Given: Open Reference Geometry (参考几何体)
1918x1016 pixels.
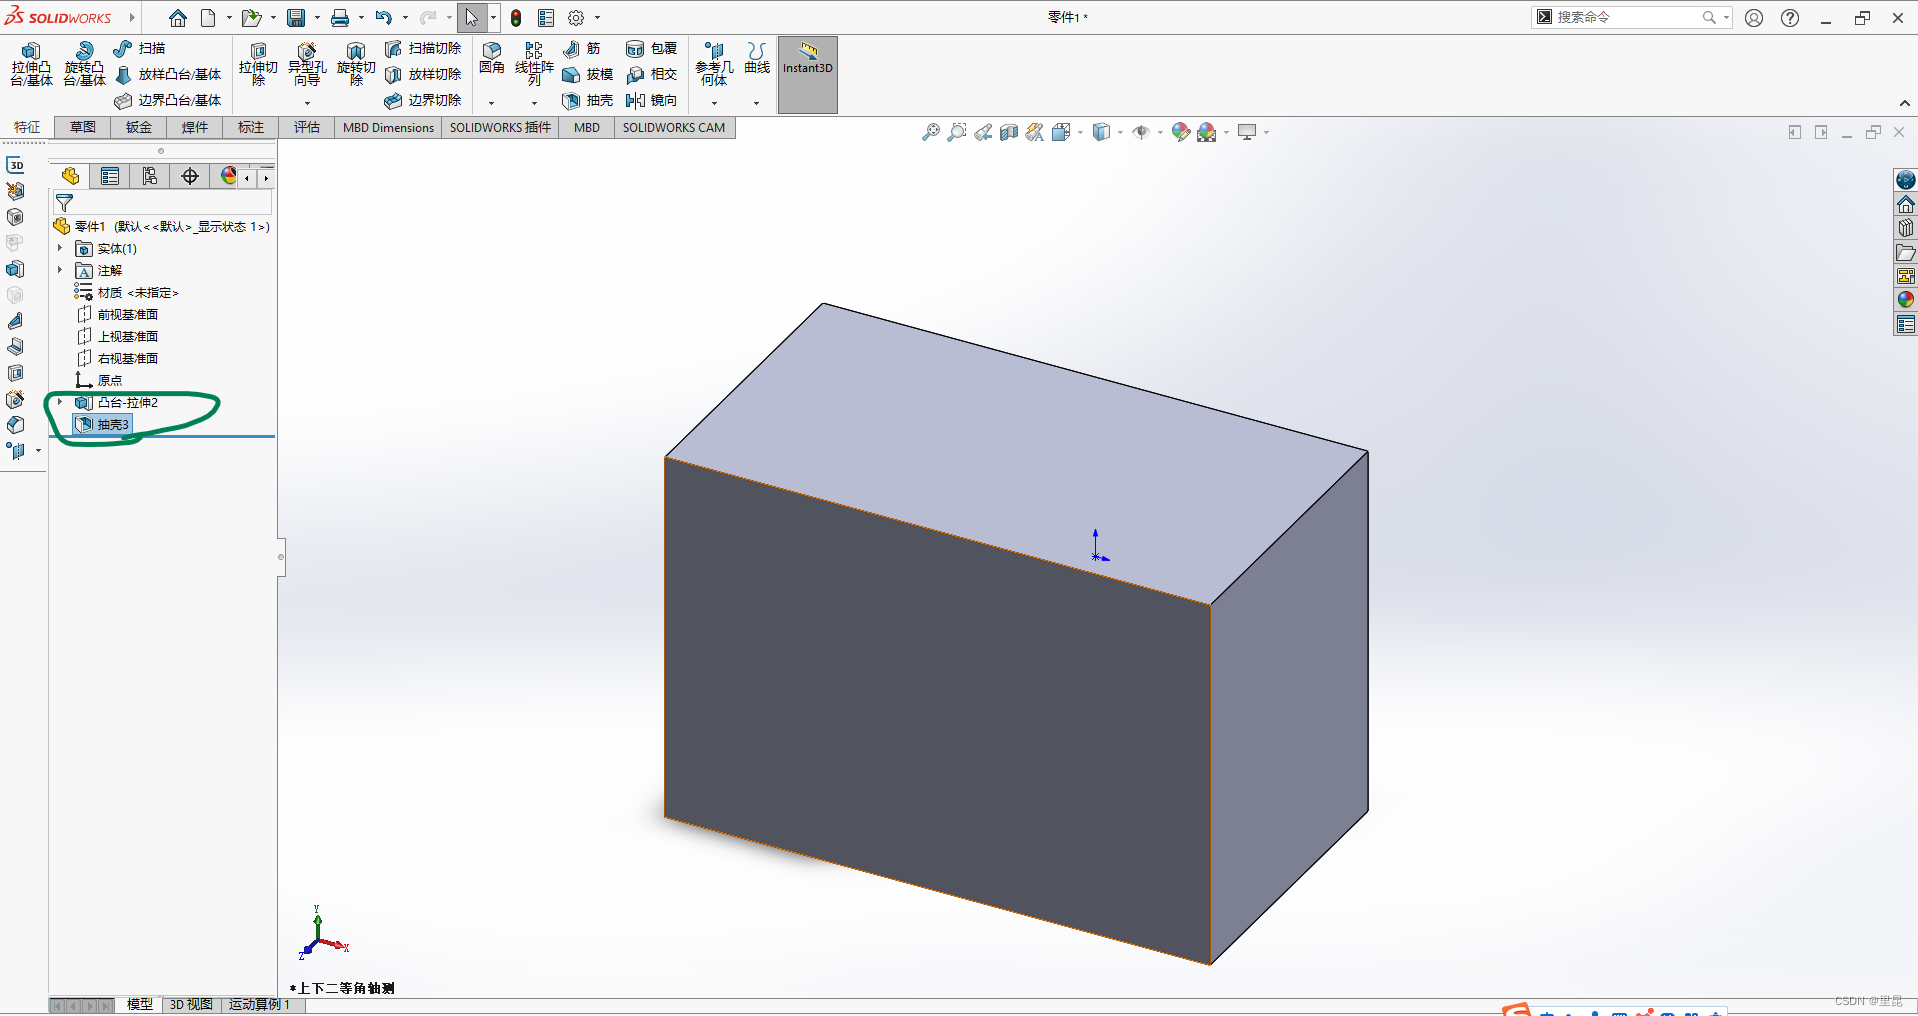Looking at the screenshot, I should click(x=714, y=64).
